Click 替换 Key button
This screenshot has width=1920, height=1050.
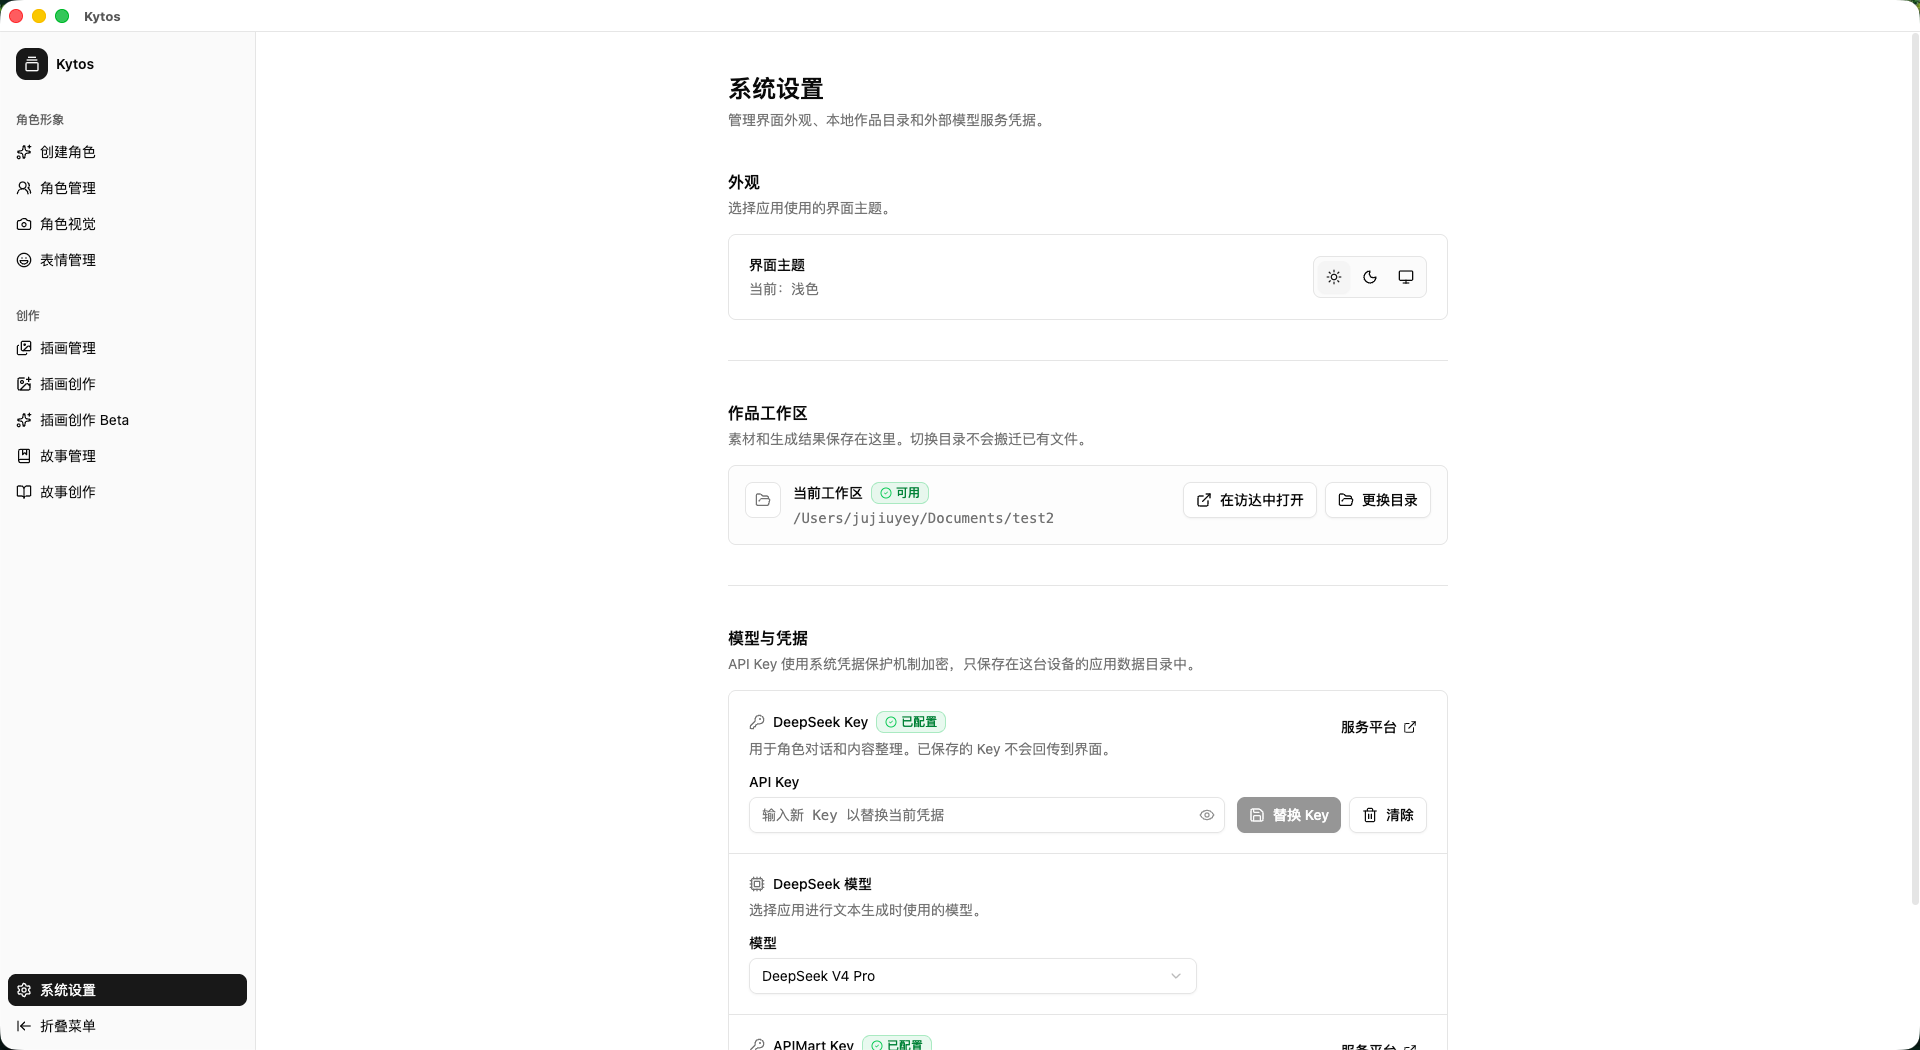(x=1289, y=815)
